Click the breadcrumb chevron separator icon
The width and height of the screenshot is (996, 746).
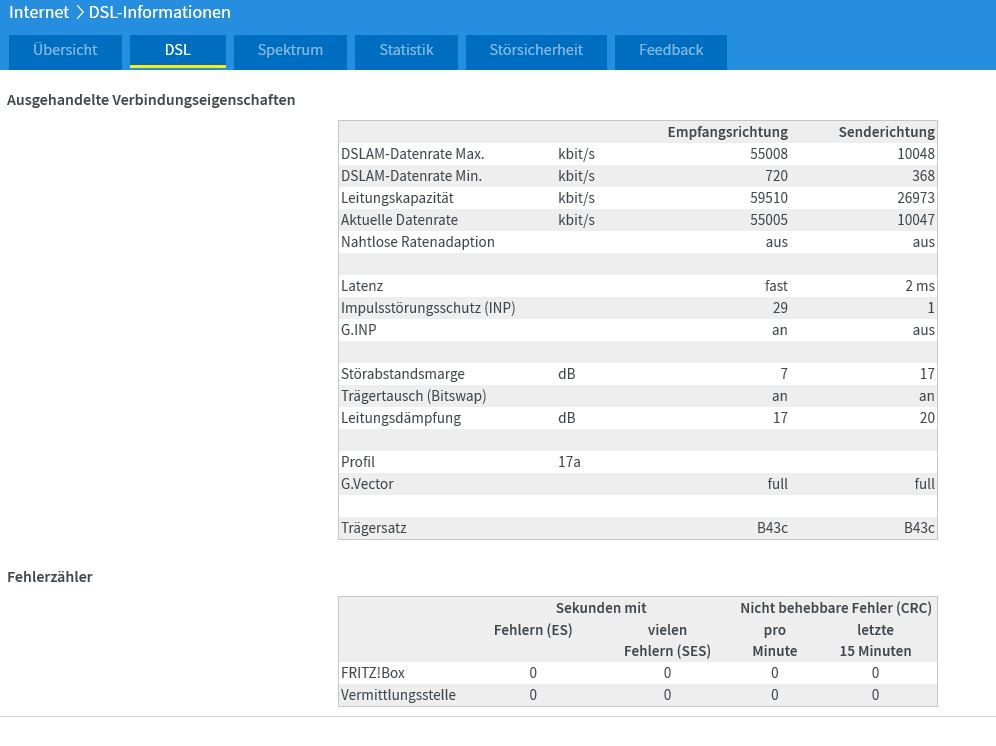click(x=79, y=12)
